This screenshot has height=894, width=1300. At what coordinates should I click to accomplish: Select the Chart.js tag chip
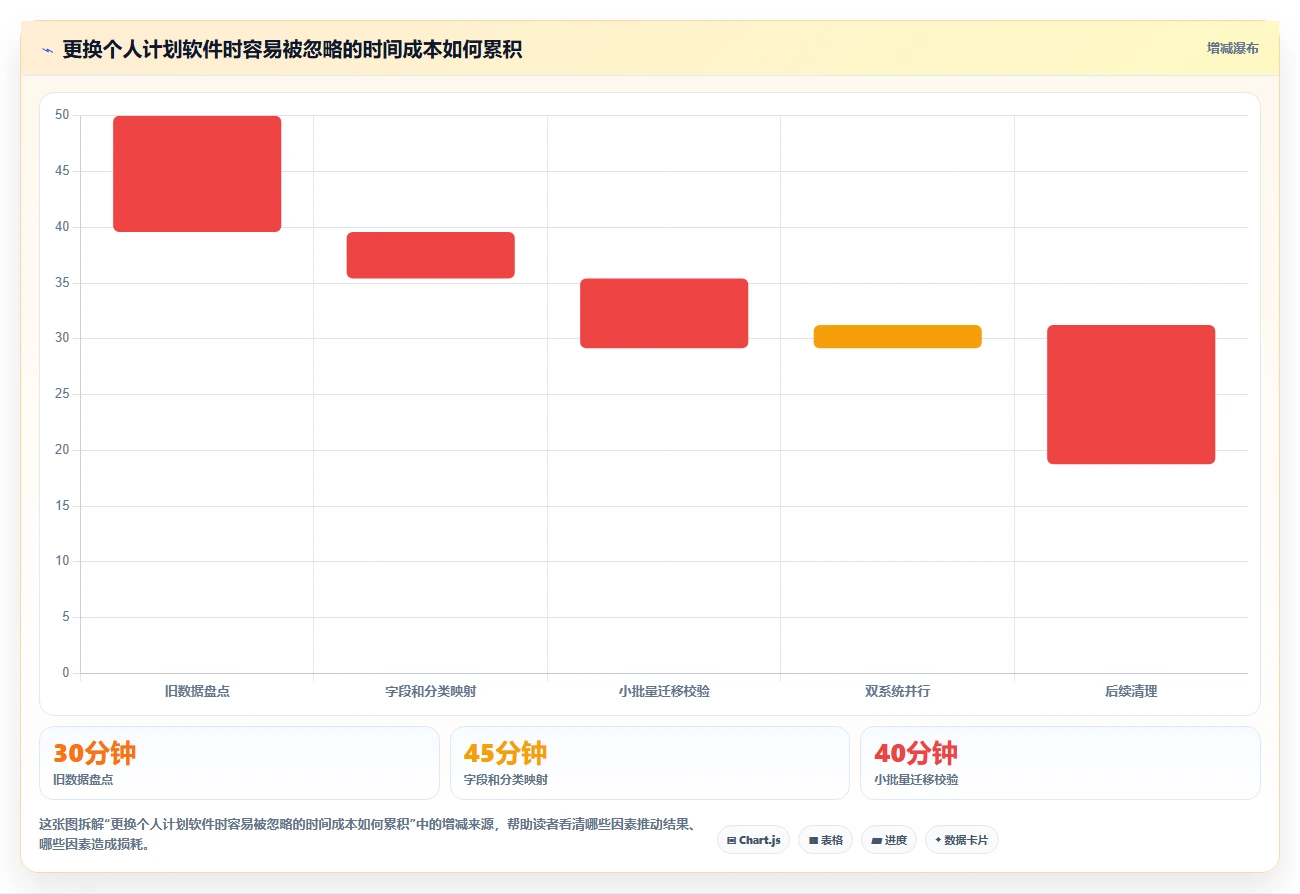coord(753,840)
